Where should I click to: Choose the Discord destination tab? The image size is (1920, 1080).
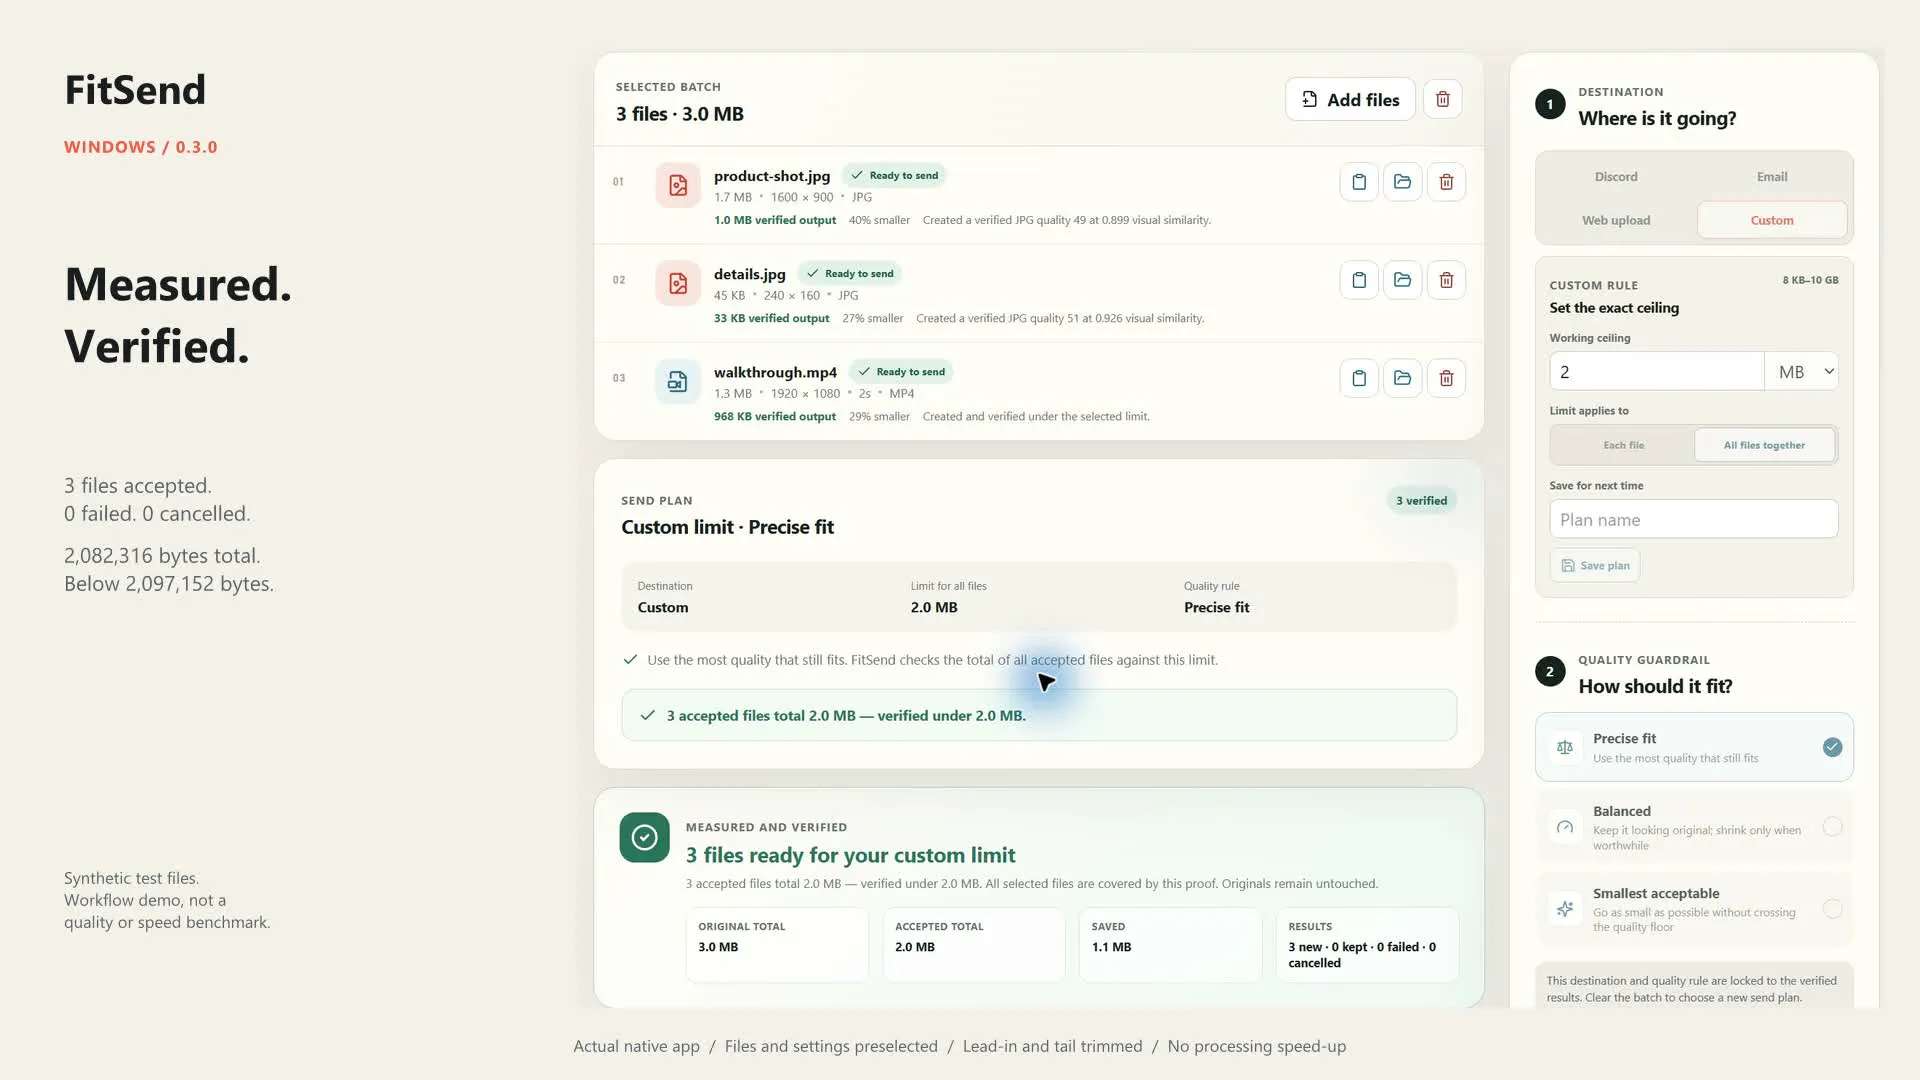tap(1616, 177)
